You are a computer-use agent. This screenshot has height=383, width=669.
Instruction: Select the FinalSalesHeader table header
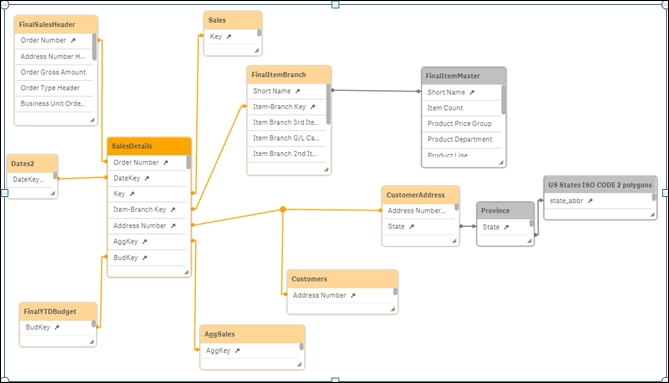point(56,25)
